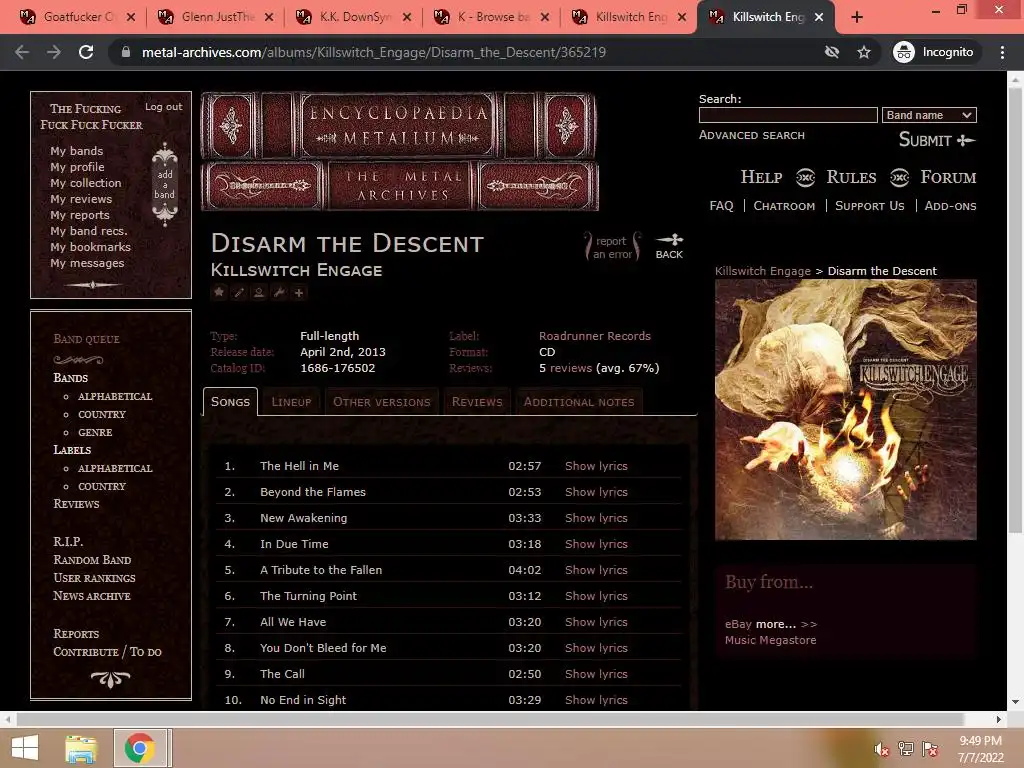Click the plus add icon under the album title
The height and width of the screenshot is (768, 1024).
(x=299, y=293)
